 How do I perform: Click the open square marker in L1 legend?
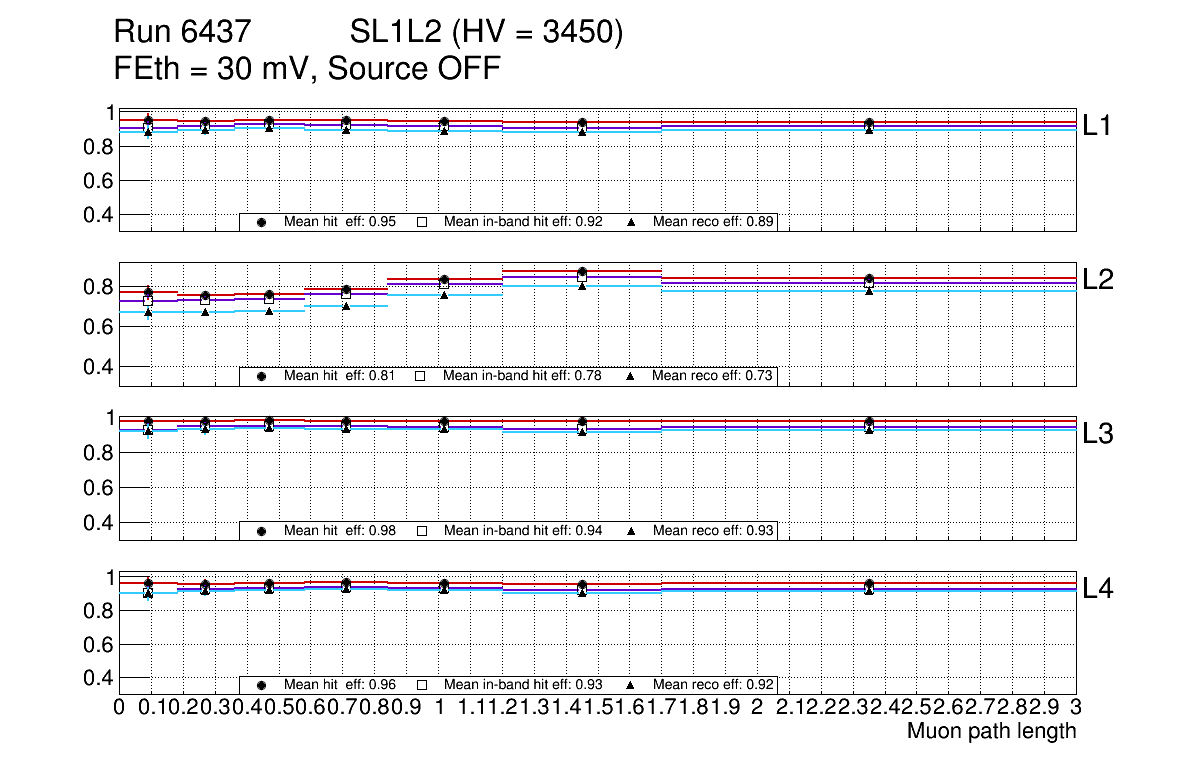pyautogui.click(x=421, y=222)
